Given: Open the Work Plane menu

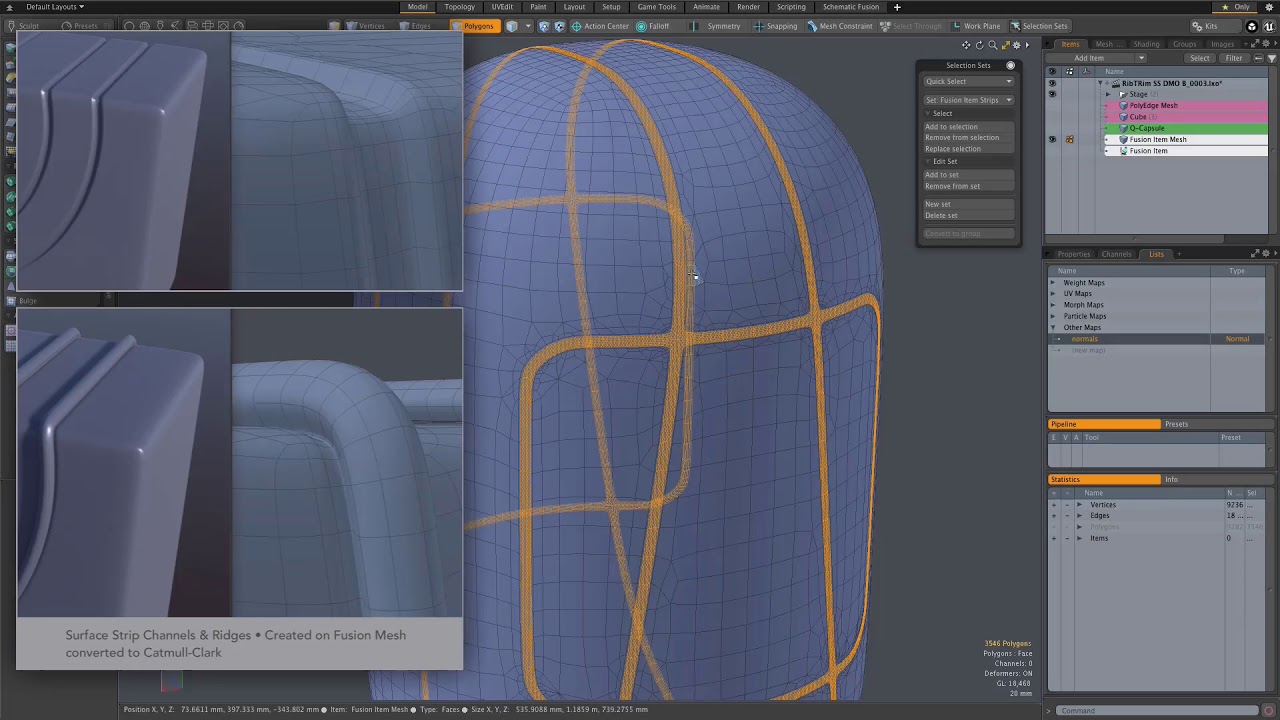Looking at the screenshot, I should click(x=976, y=26).
